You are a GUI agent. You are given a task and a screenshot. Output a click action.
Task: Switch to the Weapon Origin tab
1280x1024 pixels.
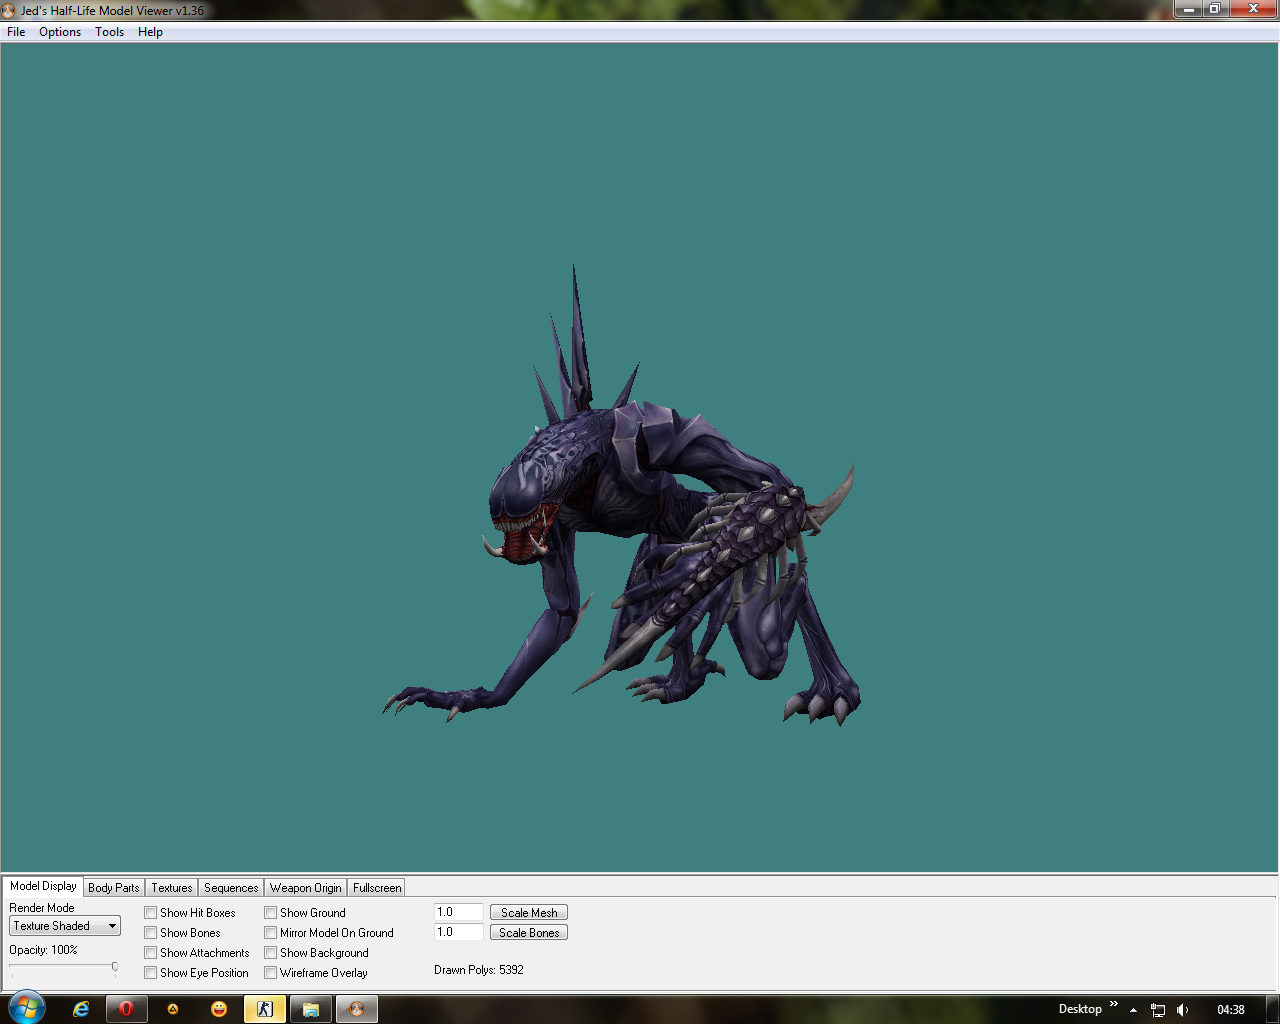pyautogui.click(x=305, y=888)
